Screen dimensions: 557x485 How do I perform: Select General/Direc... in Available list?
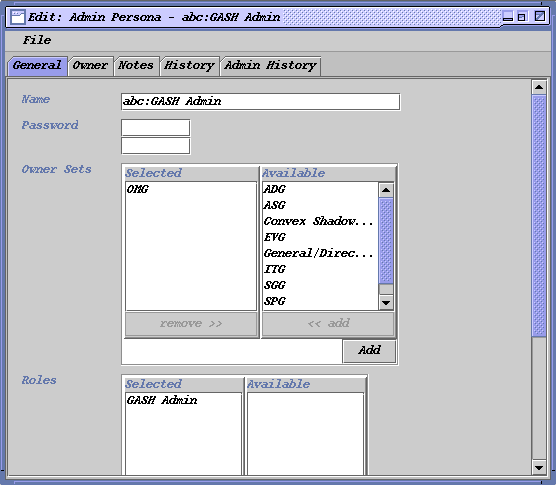pyautogui.click(x=320, y=253)
